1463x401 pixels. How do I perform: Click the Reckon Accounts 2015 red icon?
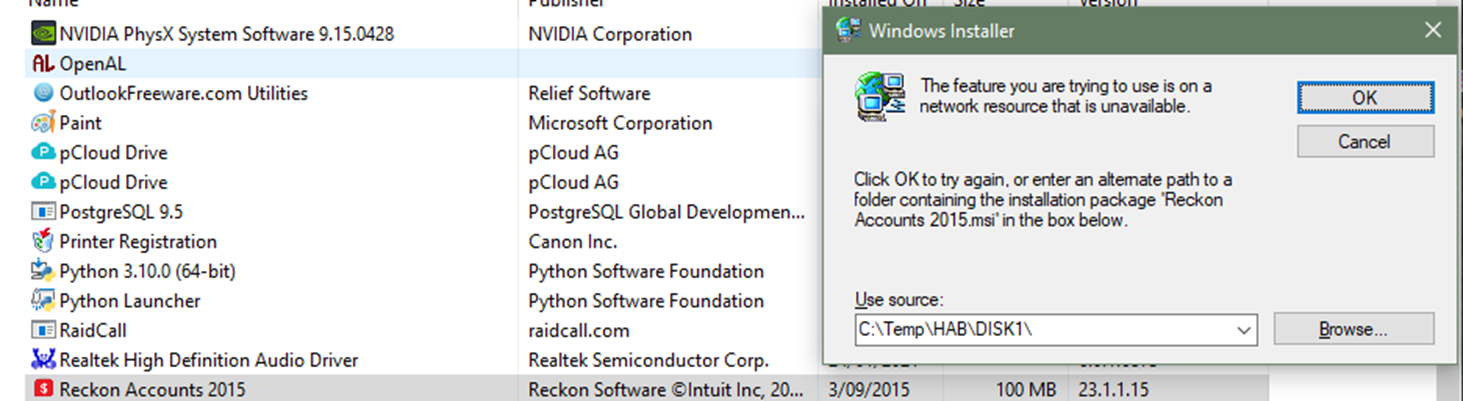click(x=43, y=389)
